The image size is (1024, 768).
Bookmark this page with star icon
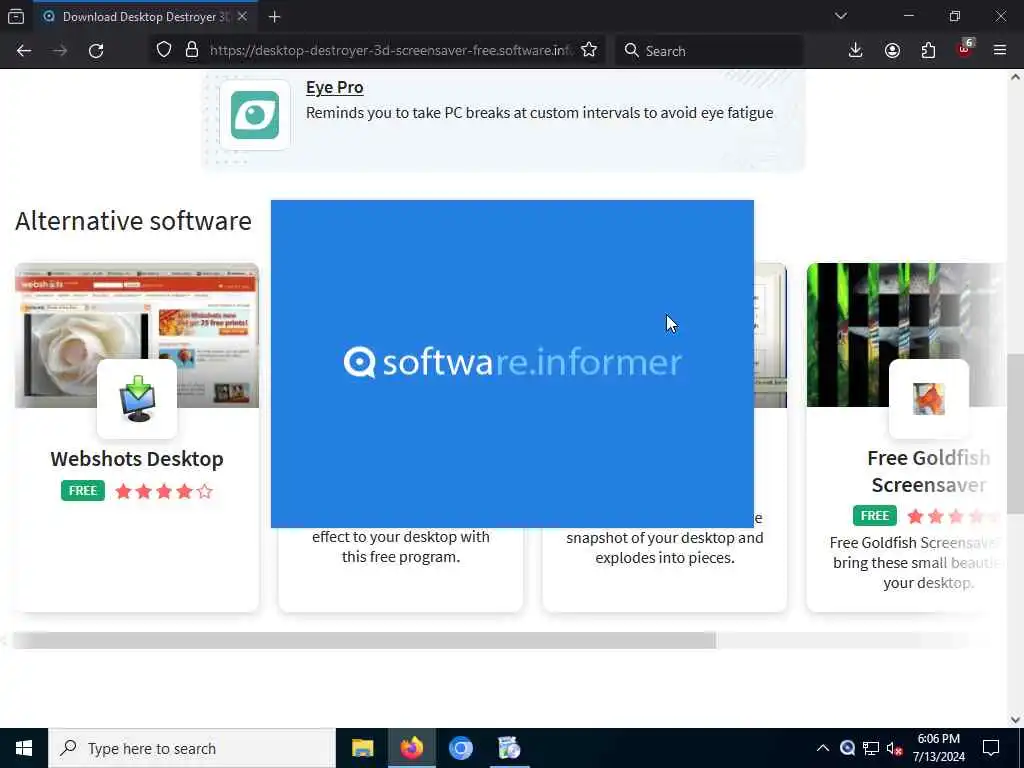pyautogui.click(x=589, y=50)
